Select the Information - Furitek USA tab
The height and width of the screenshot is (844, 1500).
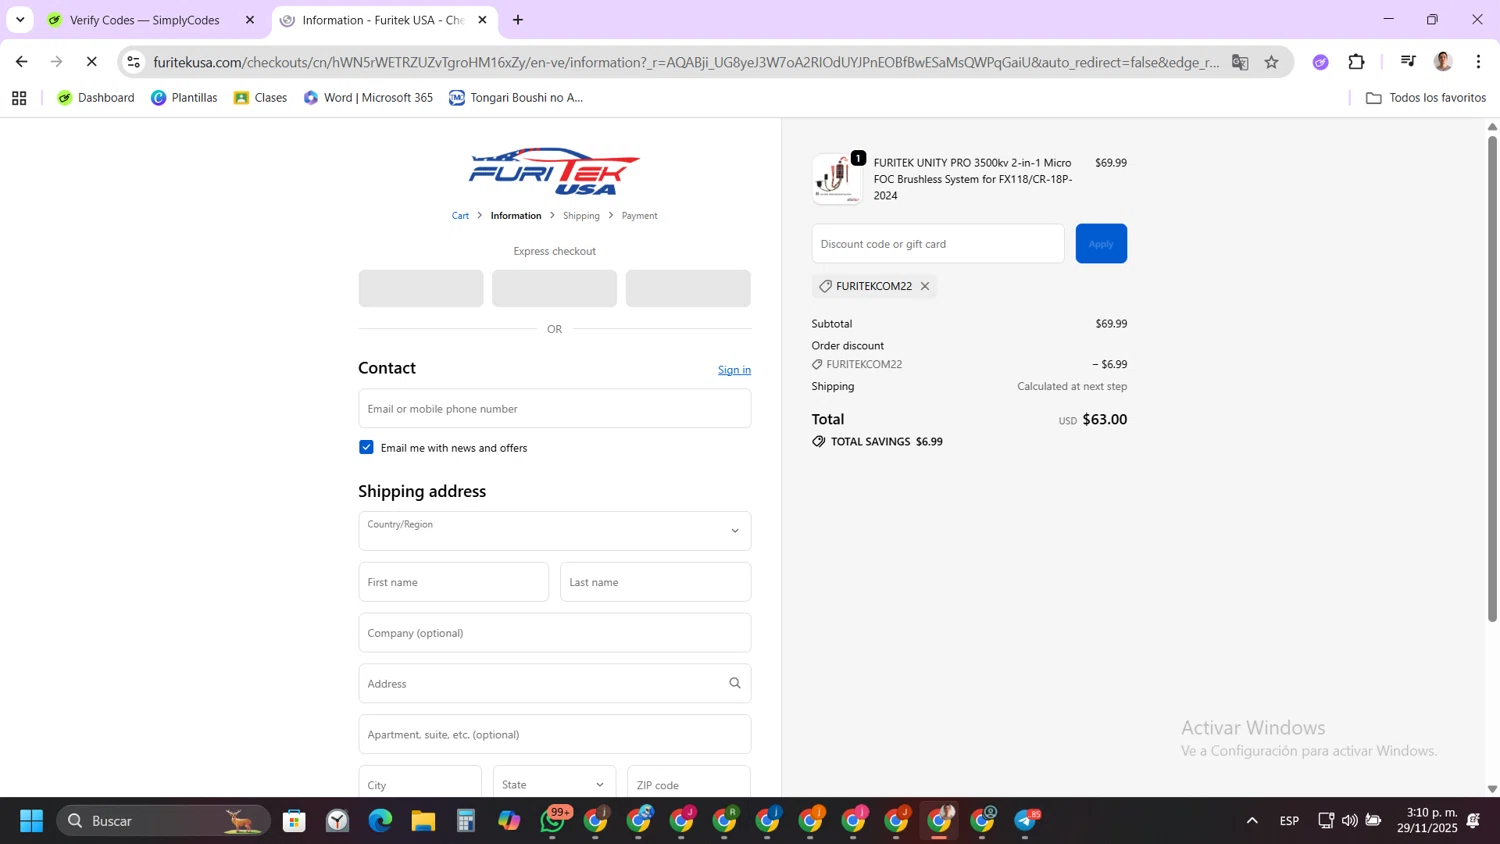(384, 20)
